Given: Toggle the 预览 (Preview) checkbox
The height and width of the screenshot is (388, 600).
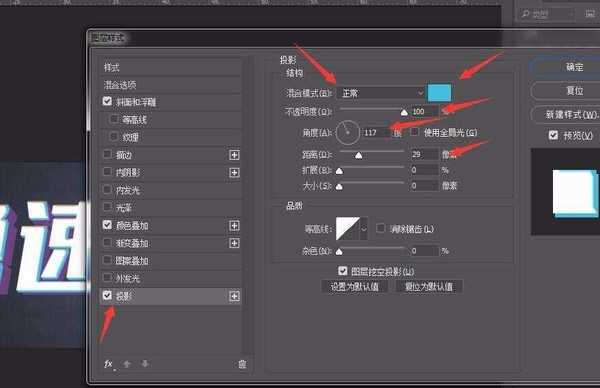Looking at the screenshot, I should point(553,135).
